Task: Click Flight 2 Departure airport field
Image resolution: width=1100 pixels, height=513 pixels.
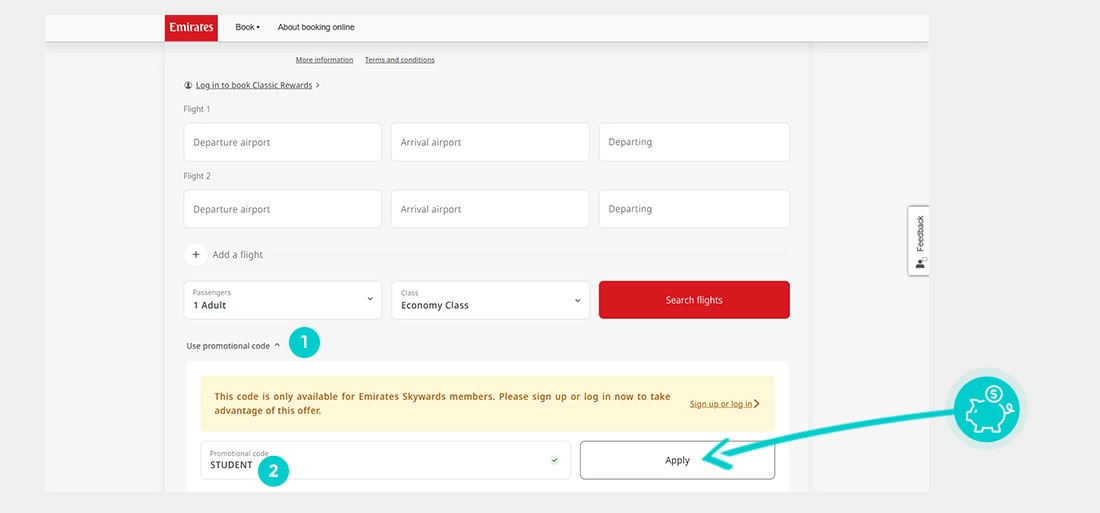Action: [x=283, y=209]
